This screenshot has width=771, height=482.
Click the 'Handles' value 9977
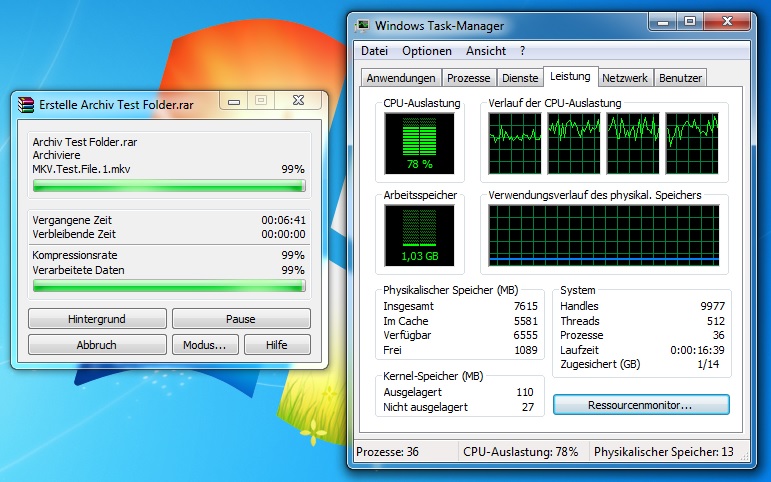712,306
